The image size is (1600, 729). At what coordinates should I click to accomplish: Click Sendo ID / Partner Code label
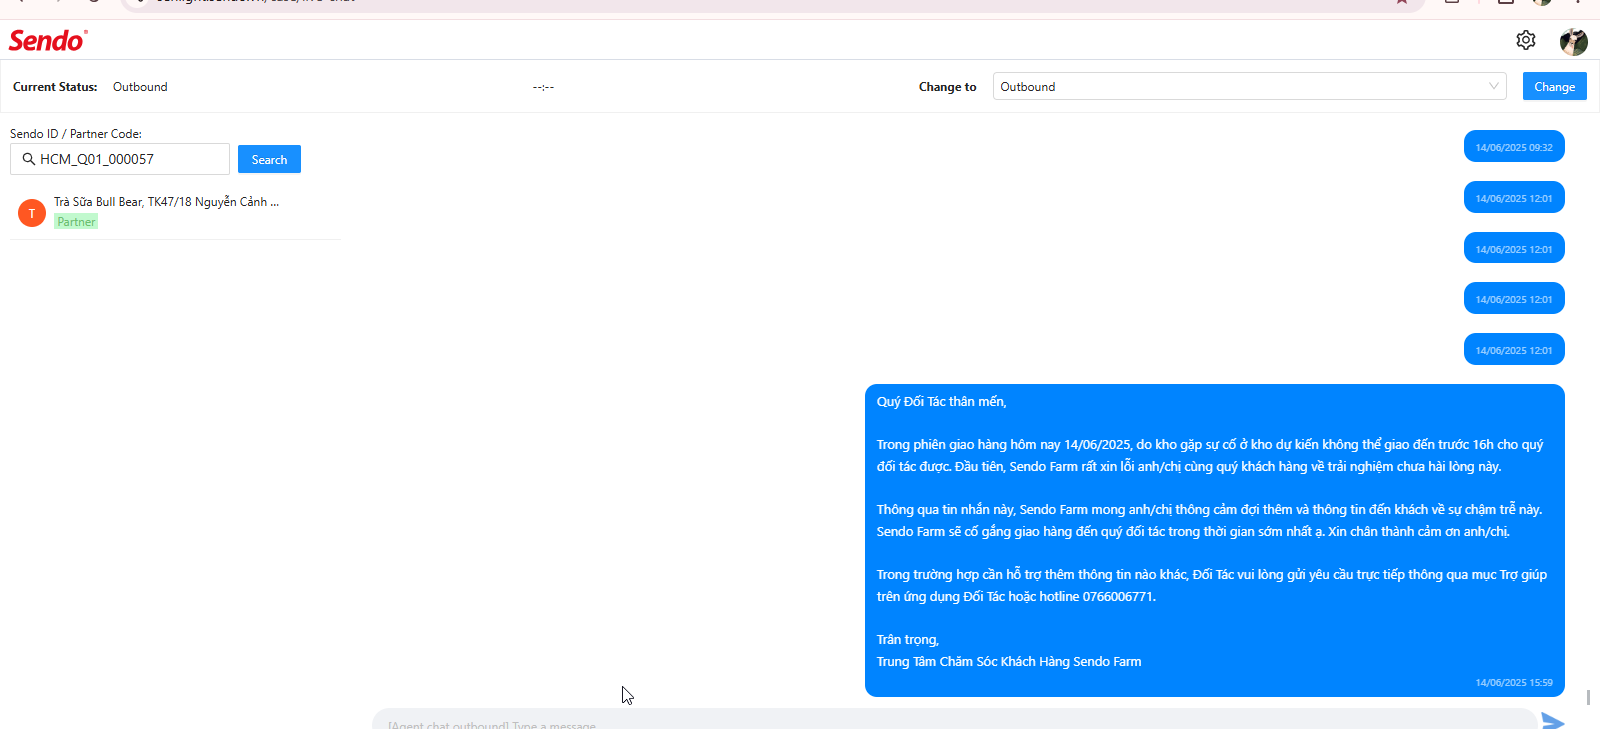coord(76,133)
